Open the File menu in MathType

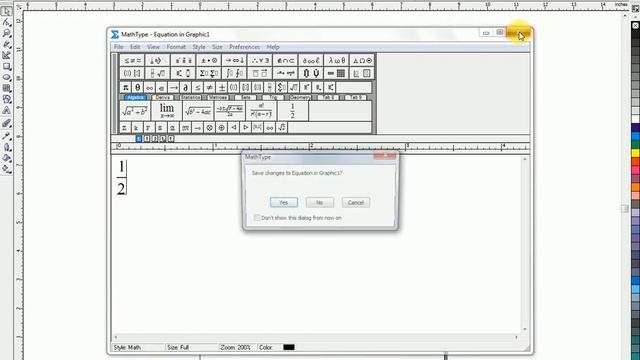118,47
